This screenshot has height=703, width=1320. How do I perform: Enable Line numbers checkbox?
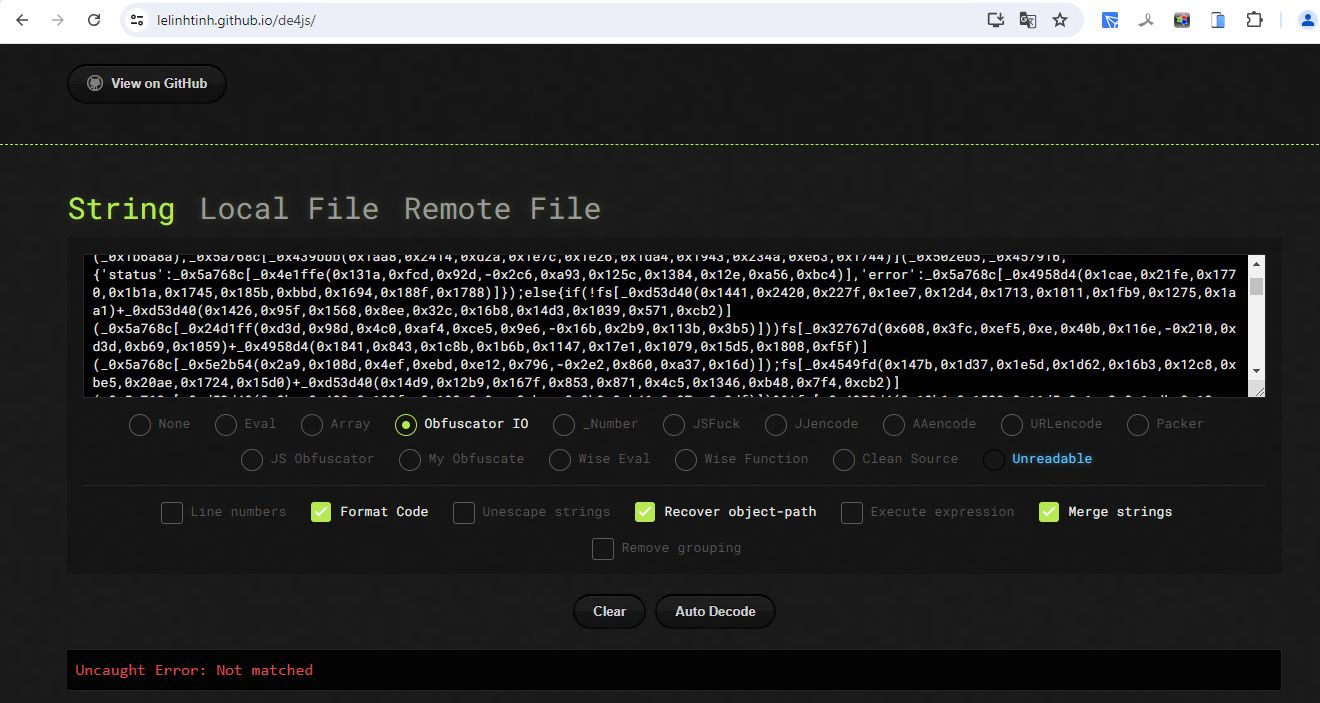click(172, 512)
